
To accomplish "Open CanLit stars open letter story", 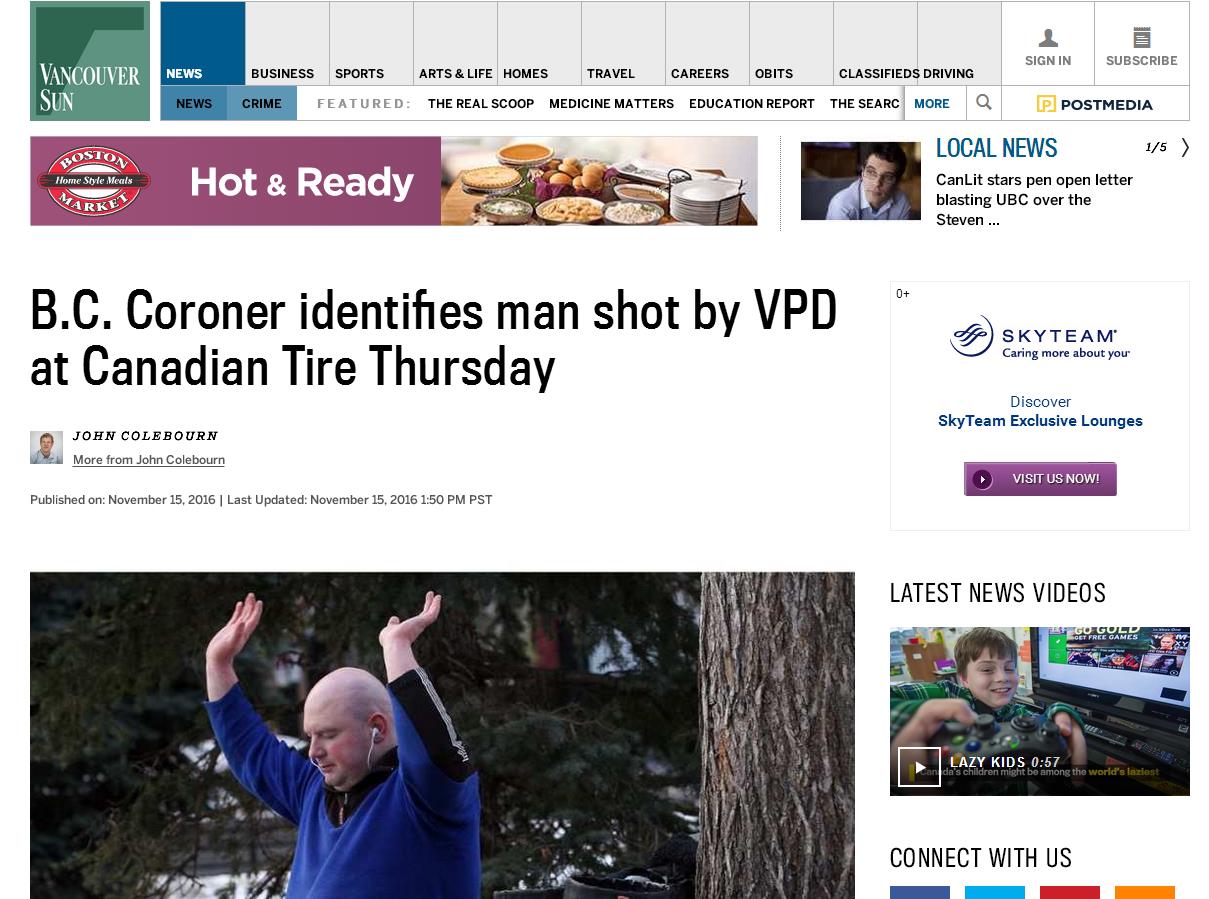I will [1034, 200].
